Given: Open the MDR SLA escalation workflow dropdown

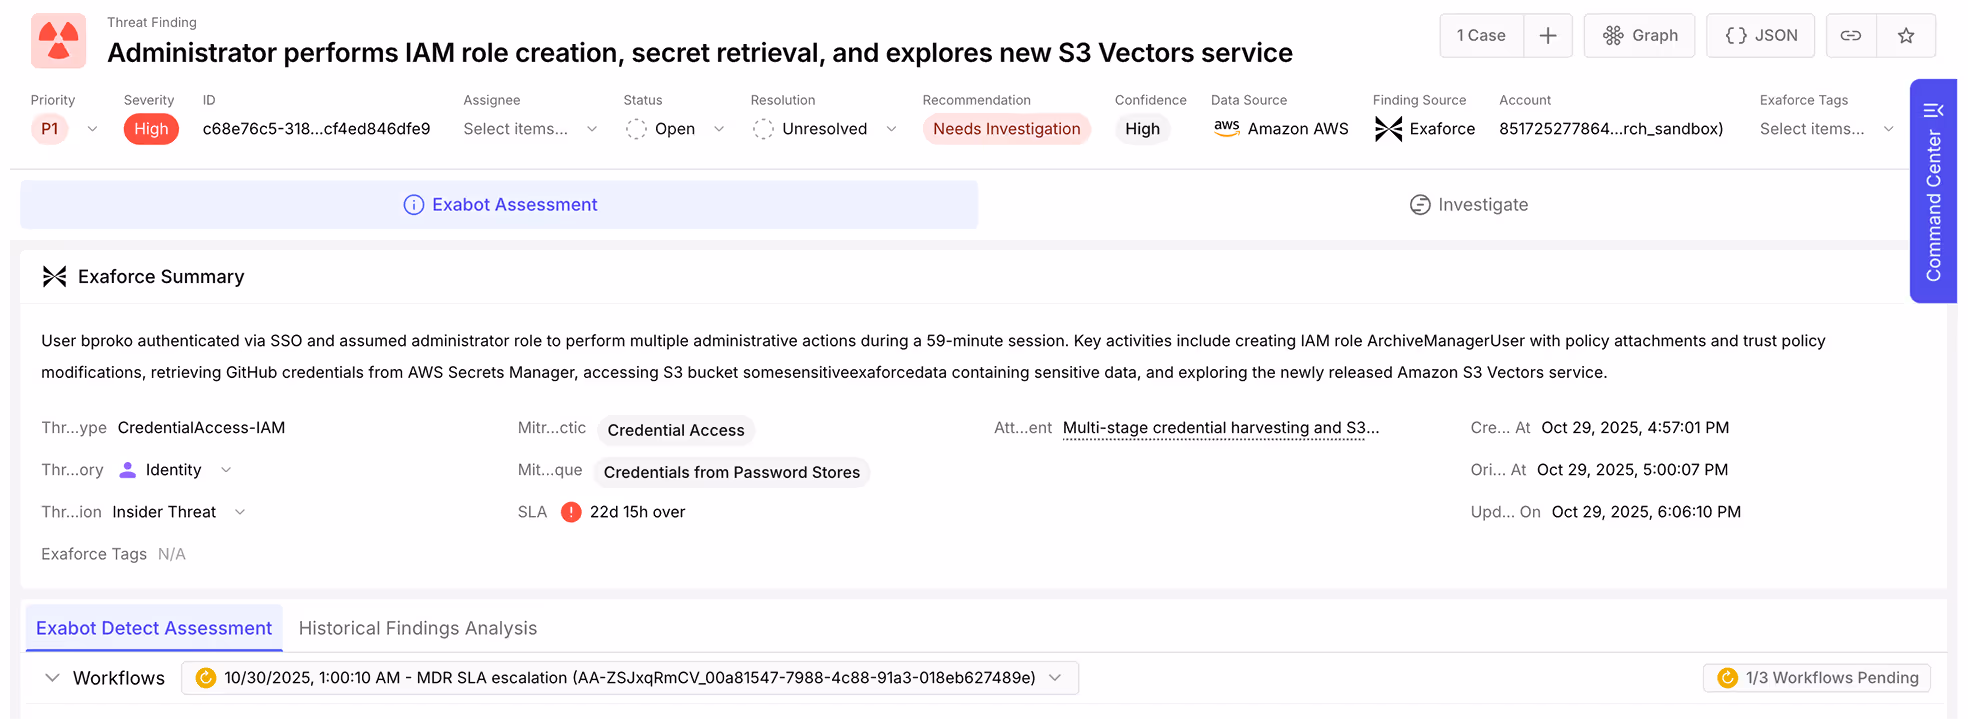Looking at the screenshot, I should point(630,678).
